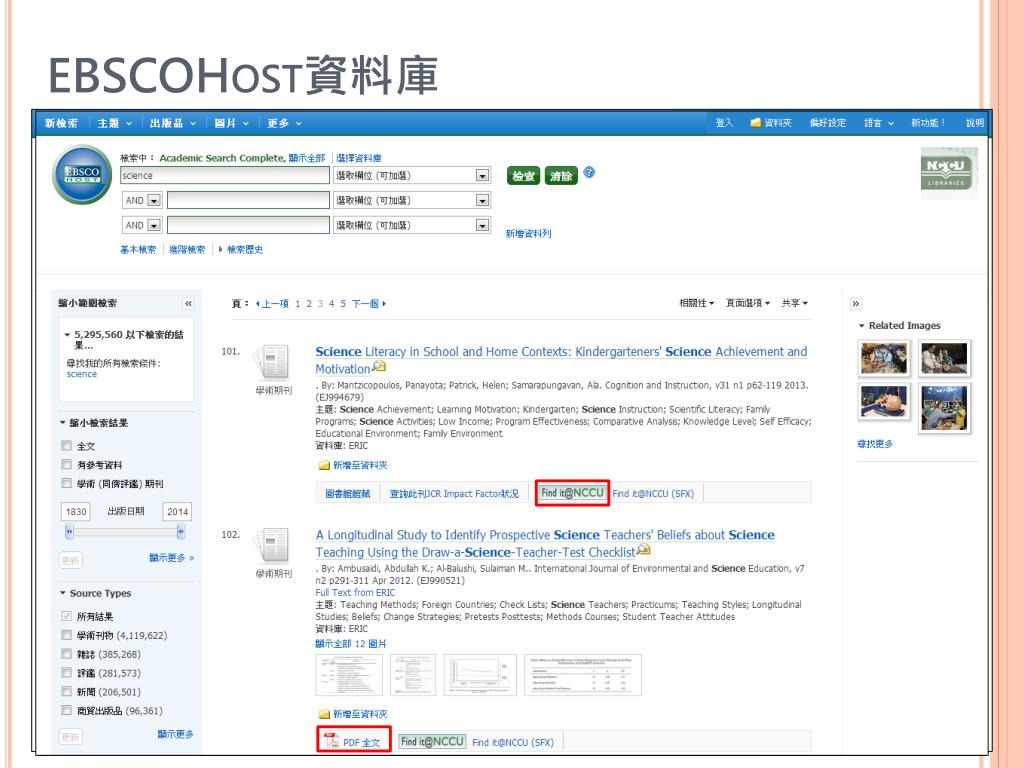Open the line graph figure thumbnail
1024x768 pixels.
point(480,675)
